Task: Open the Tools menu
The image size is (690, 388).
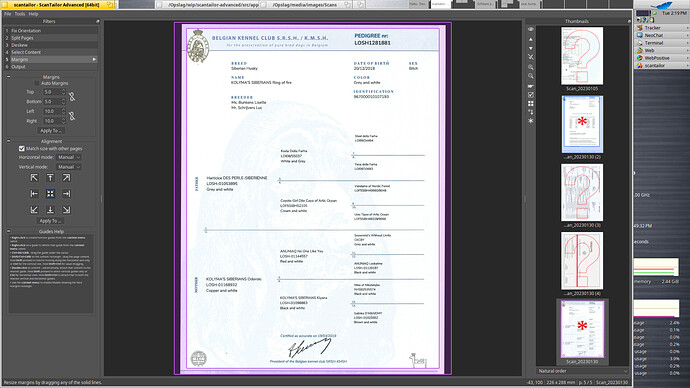Action: click(x=20, y=14)
